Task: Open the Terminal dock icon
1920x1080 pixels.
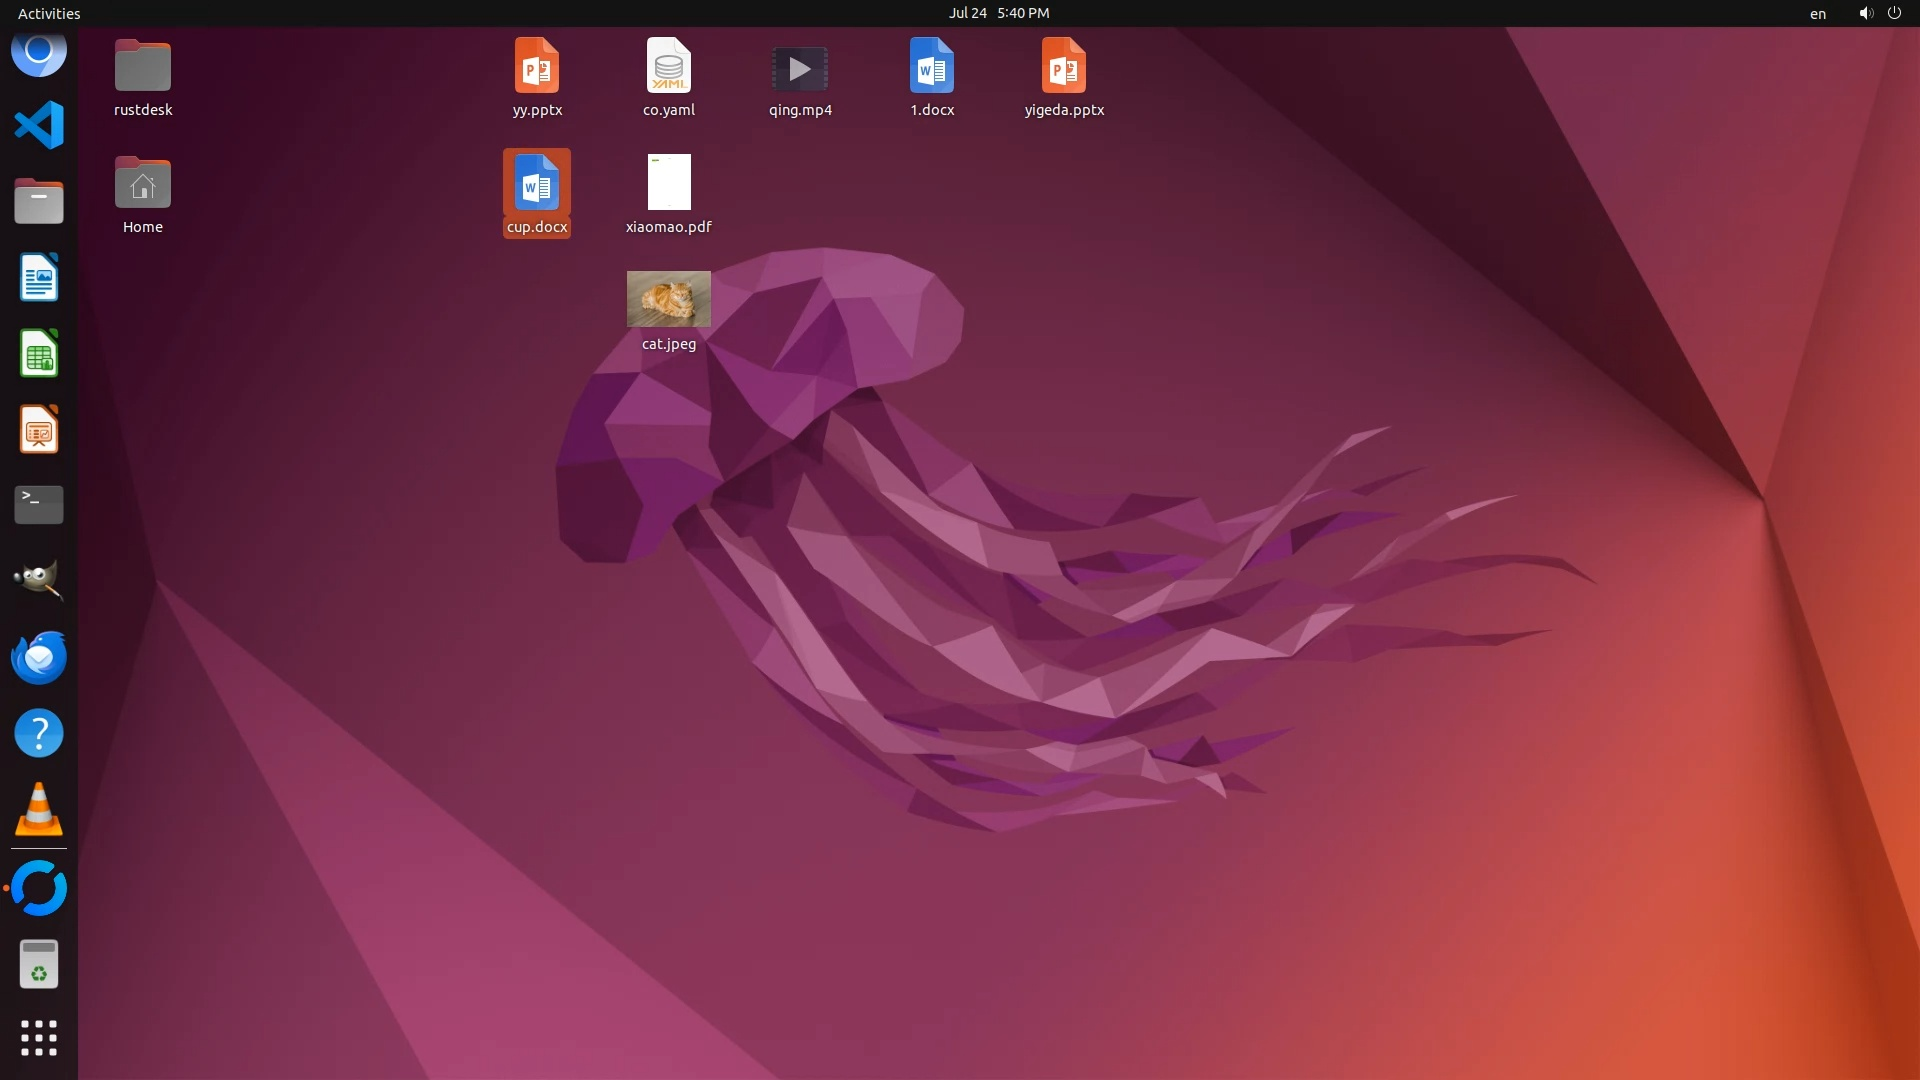Action: (39, 505)
